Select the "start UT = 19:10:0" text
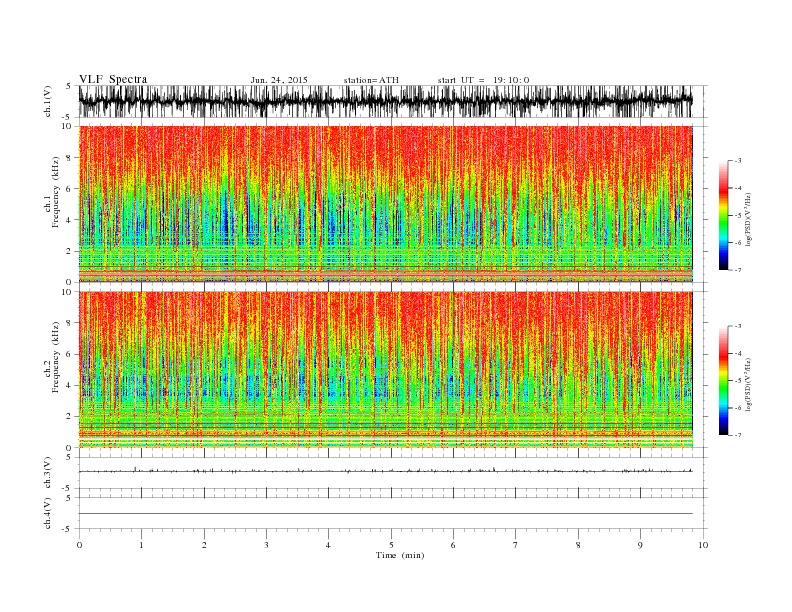The height and width of the screenshot is (612, 792). [x=483, y=80]
